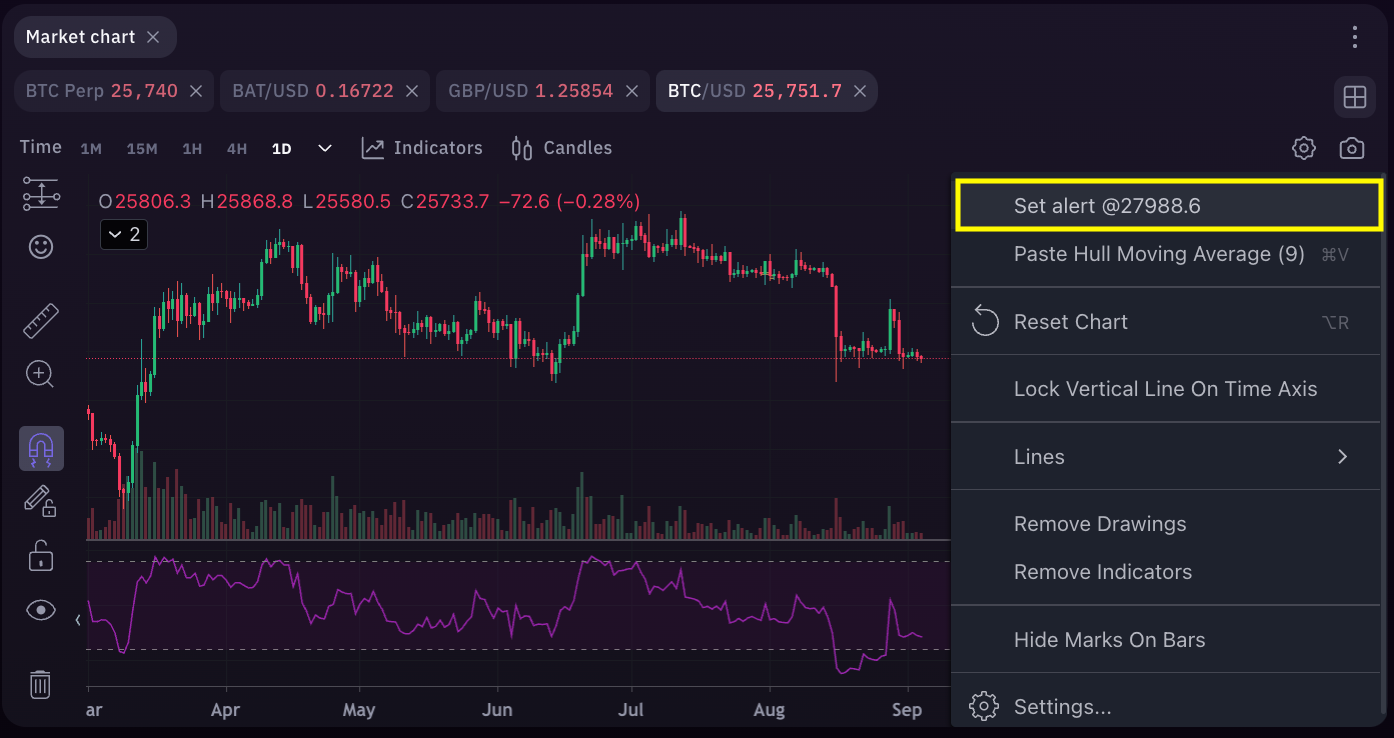1394x738 pixels.
Task: Hide all drawings using the eye icon
Action: coord(40,609)
